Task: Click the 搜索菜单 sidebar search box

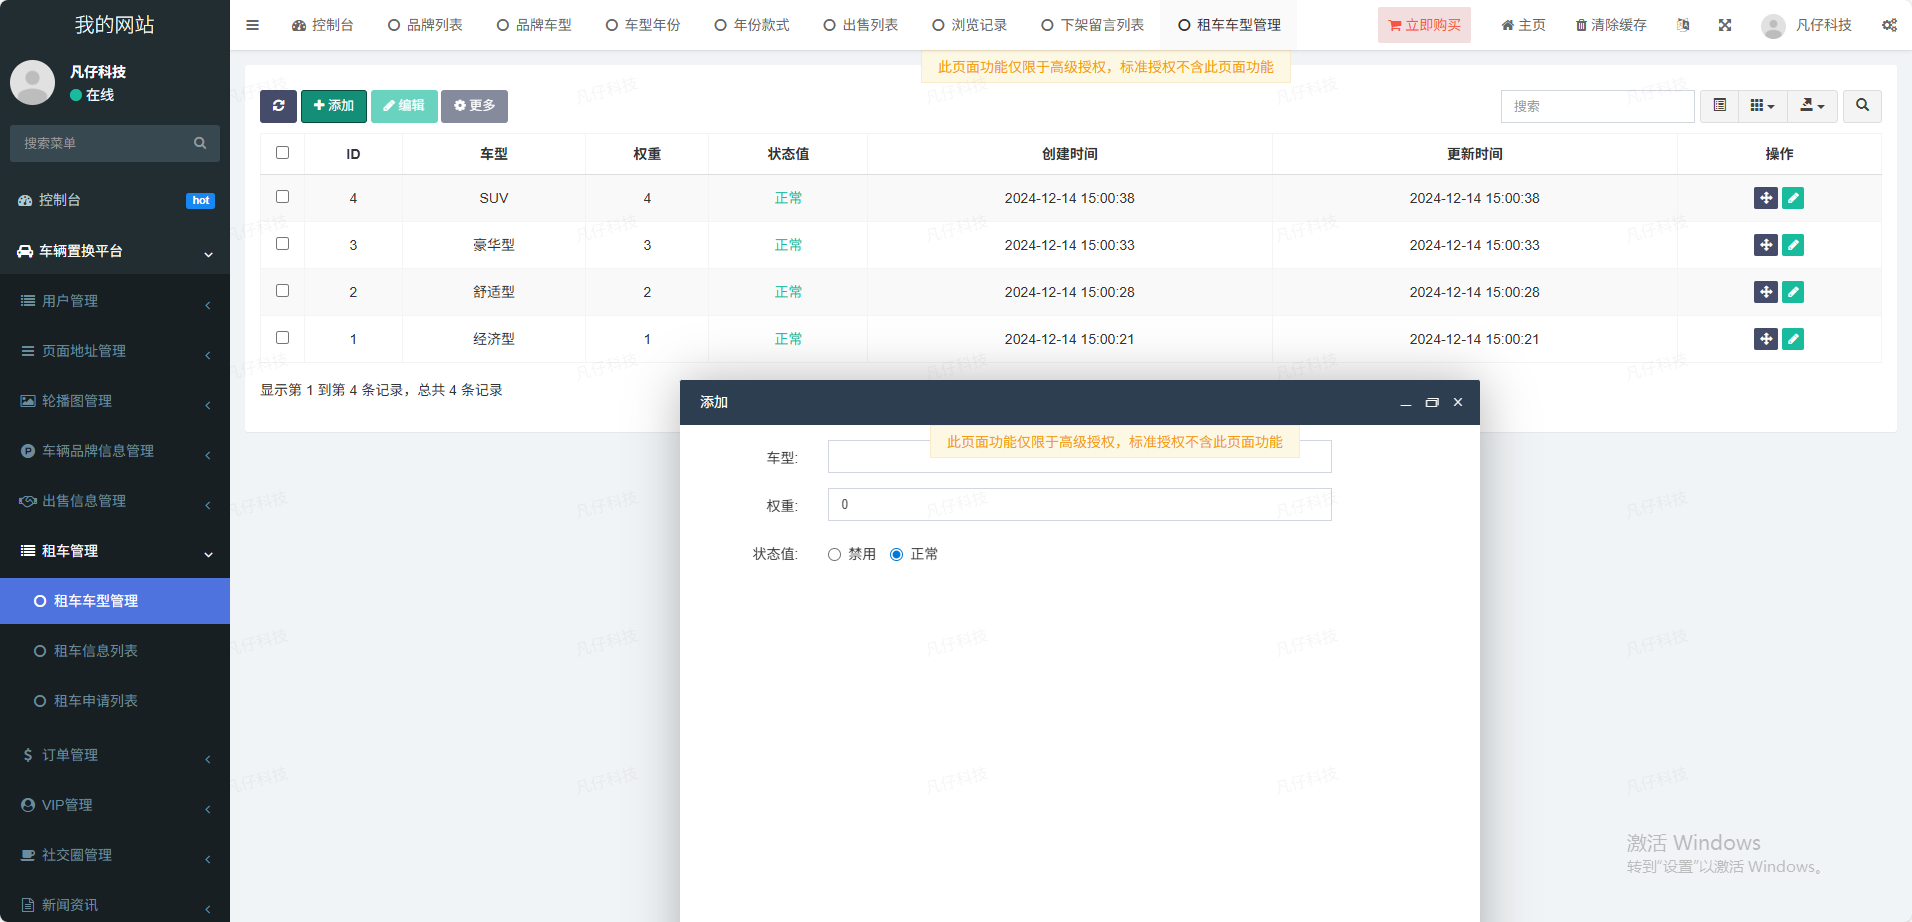Action: 105,143
